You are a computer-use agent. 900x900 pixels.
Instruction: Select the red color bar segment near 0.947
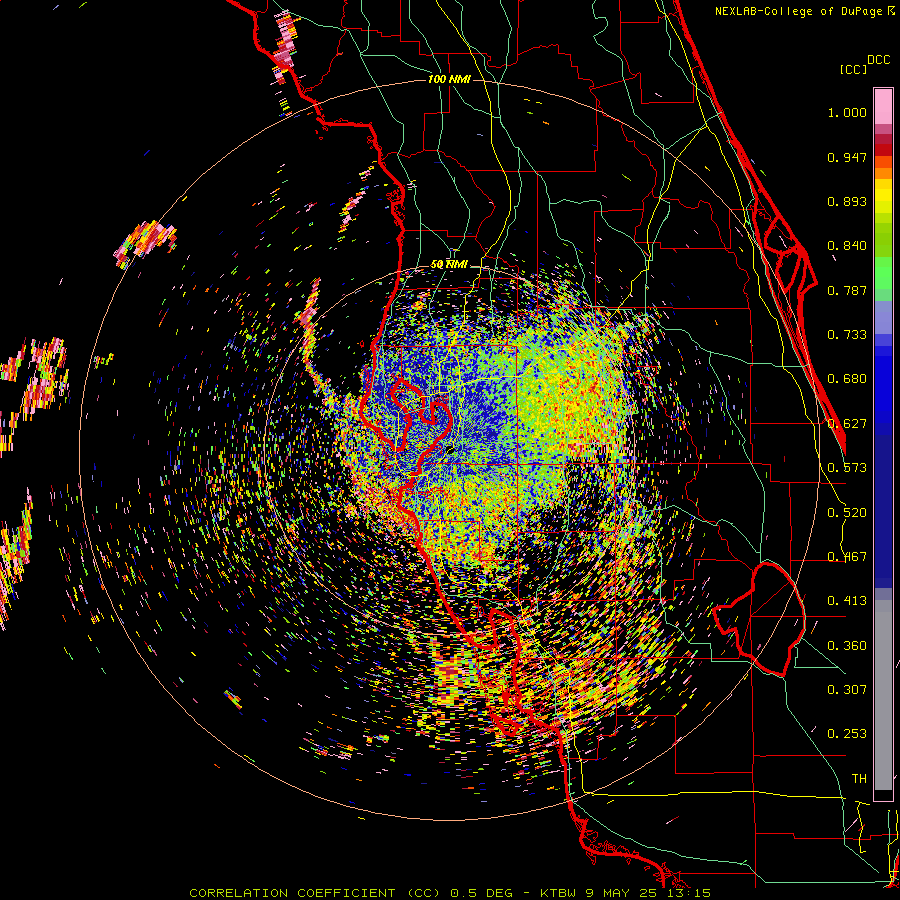point(883,150)
